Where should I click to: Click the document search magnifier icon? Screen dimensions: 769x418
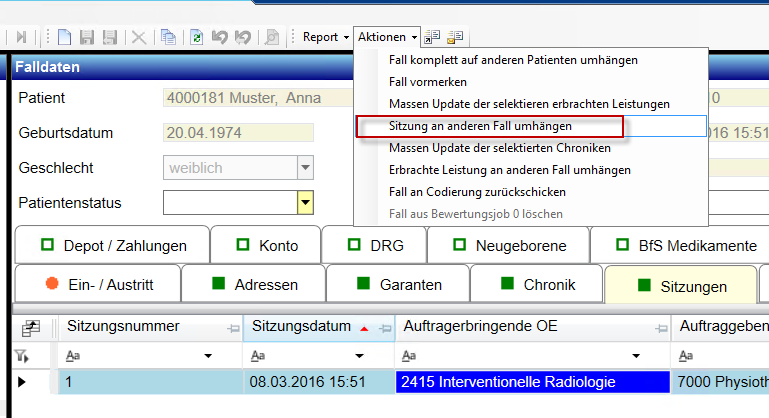(x=271, y=37)
